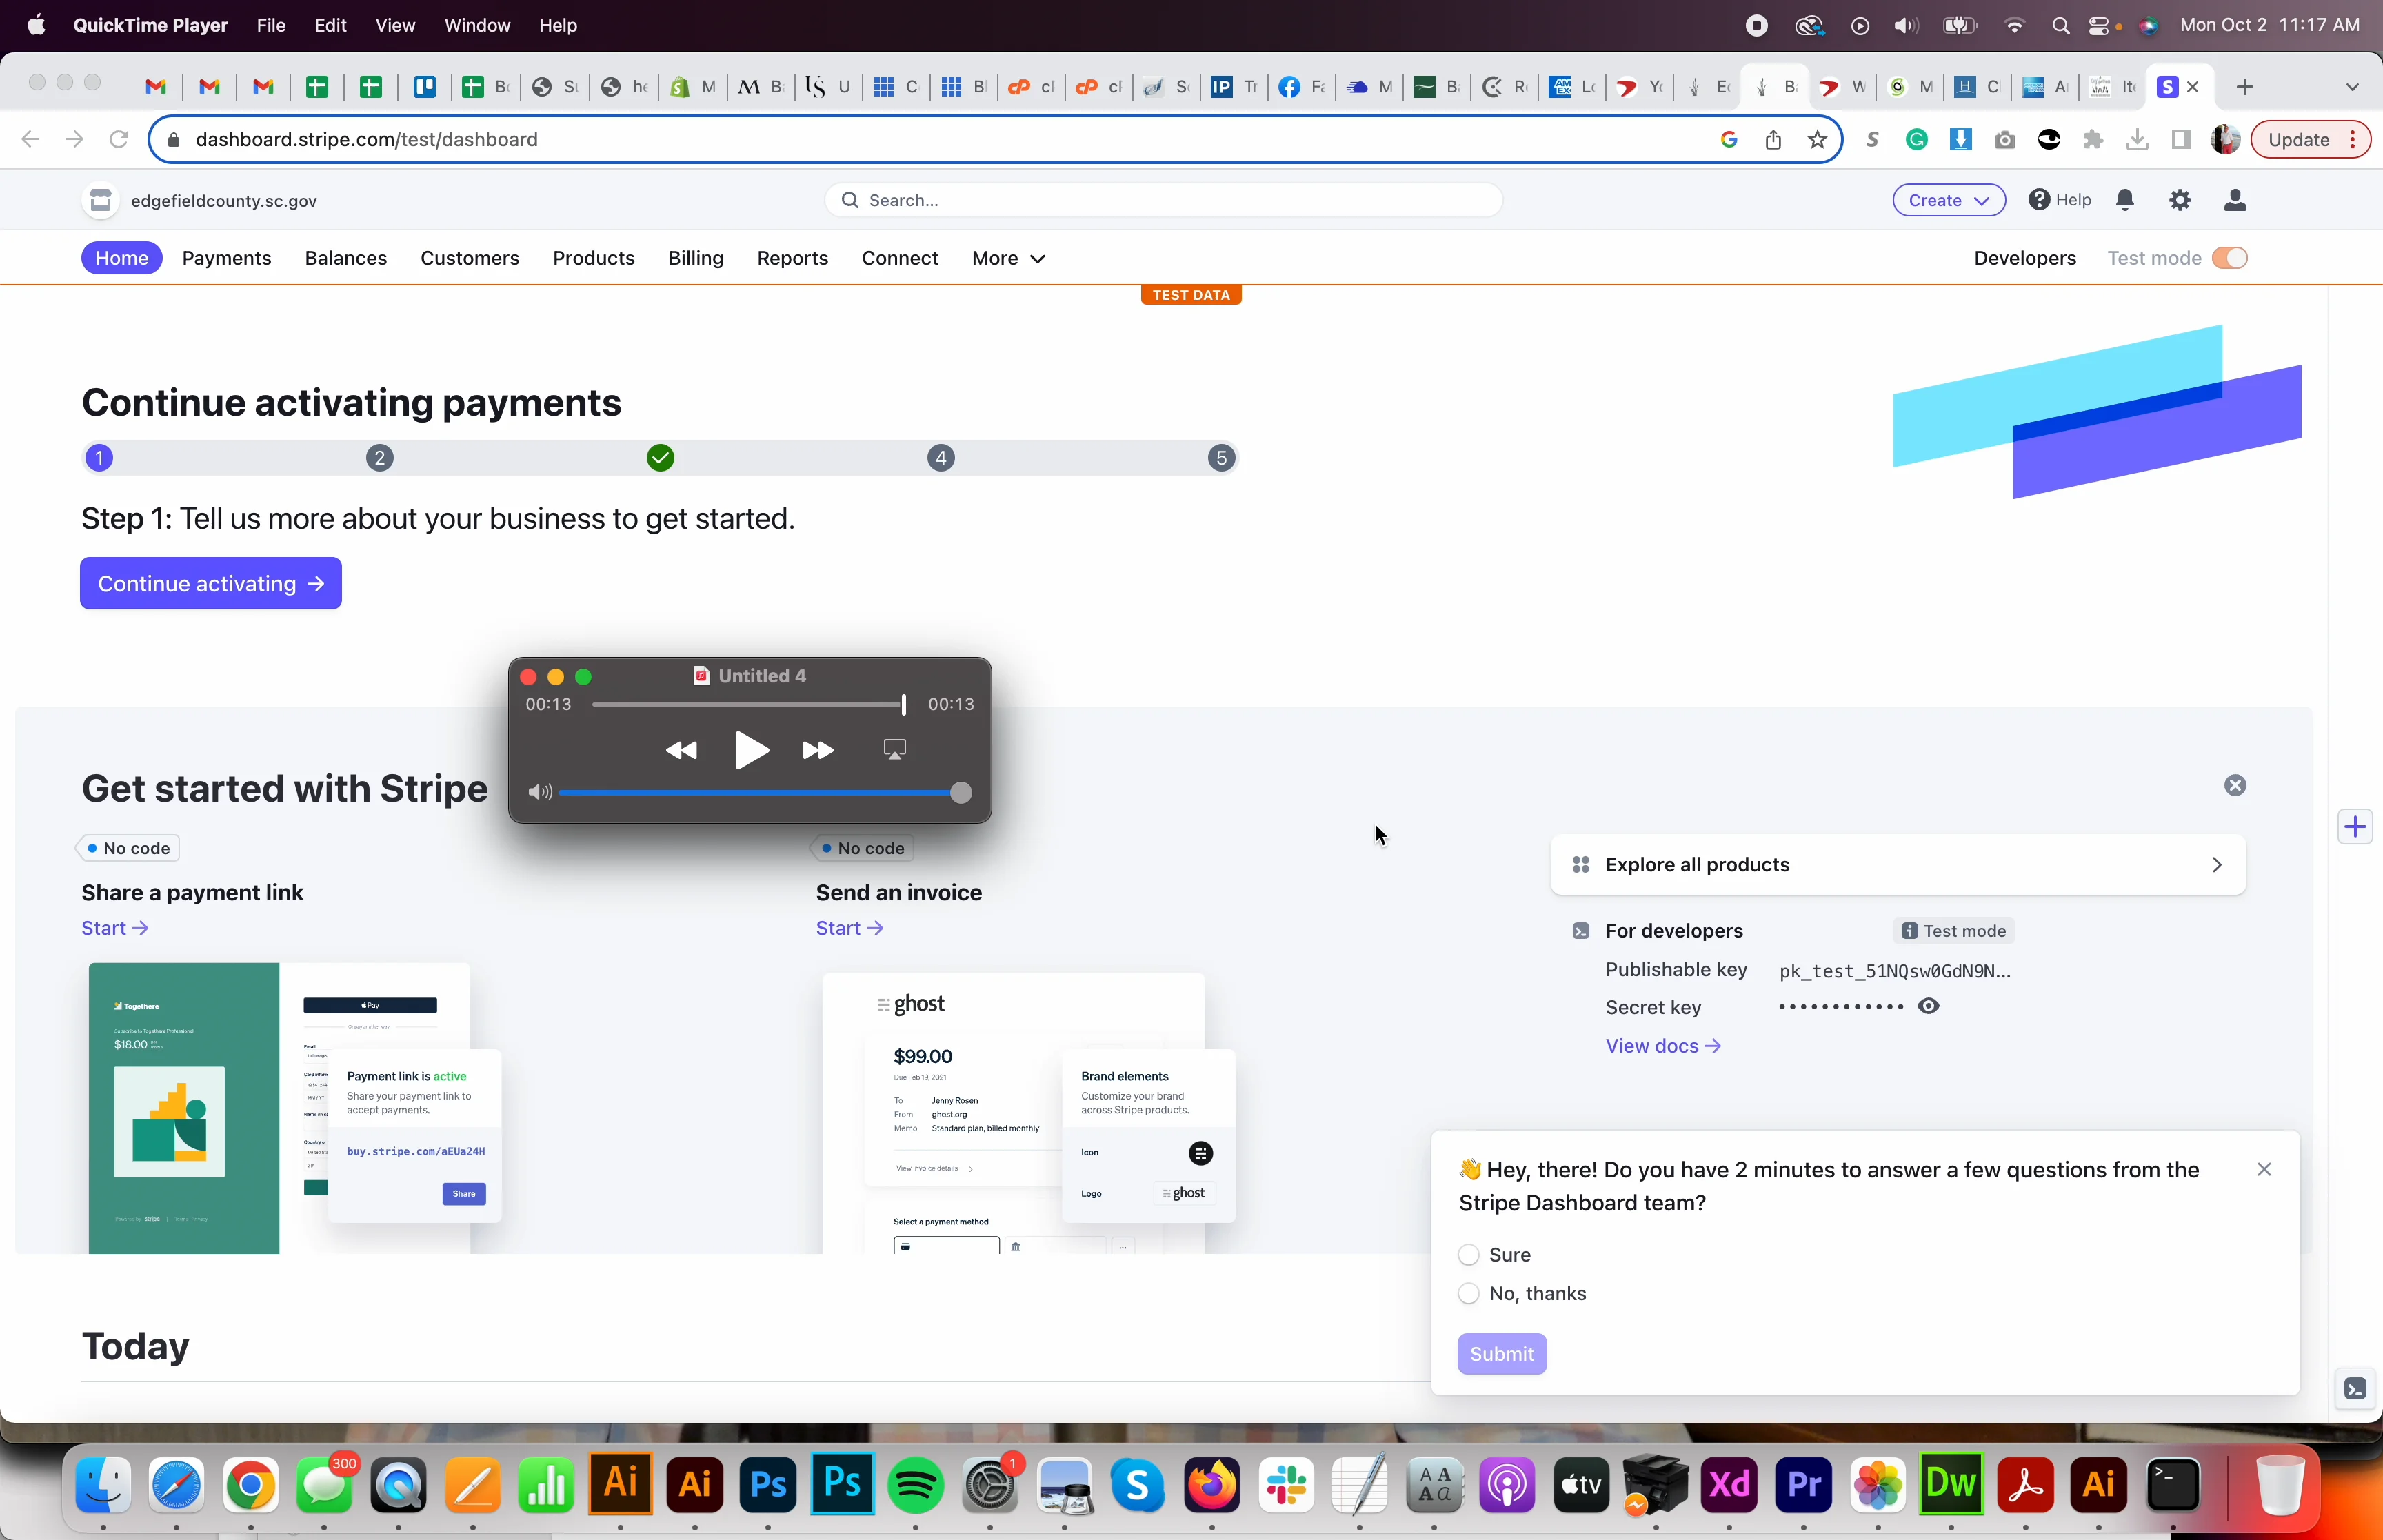Select the No, thanks radio option
This screenshot has width=2383, height=1540.
pos(1468,1293)
